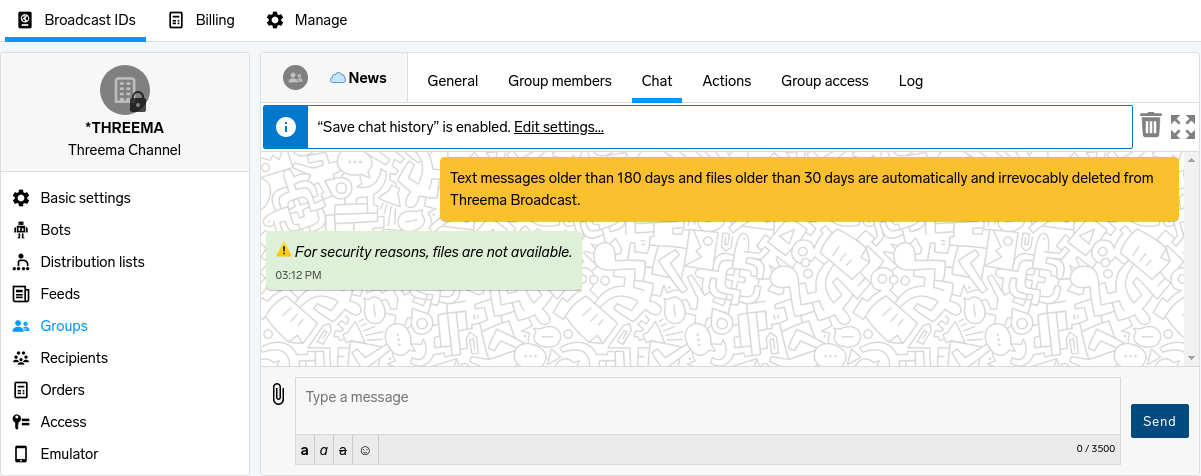
Task: Click the Groups people icon in sidebar
Action: 20,326
